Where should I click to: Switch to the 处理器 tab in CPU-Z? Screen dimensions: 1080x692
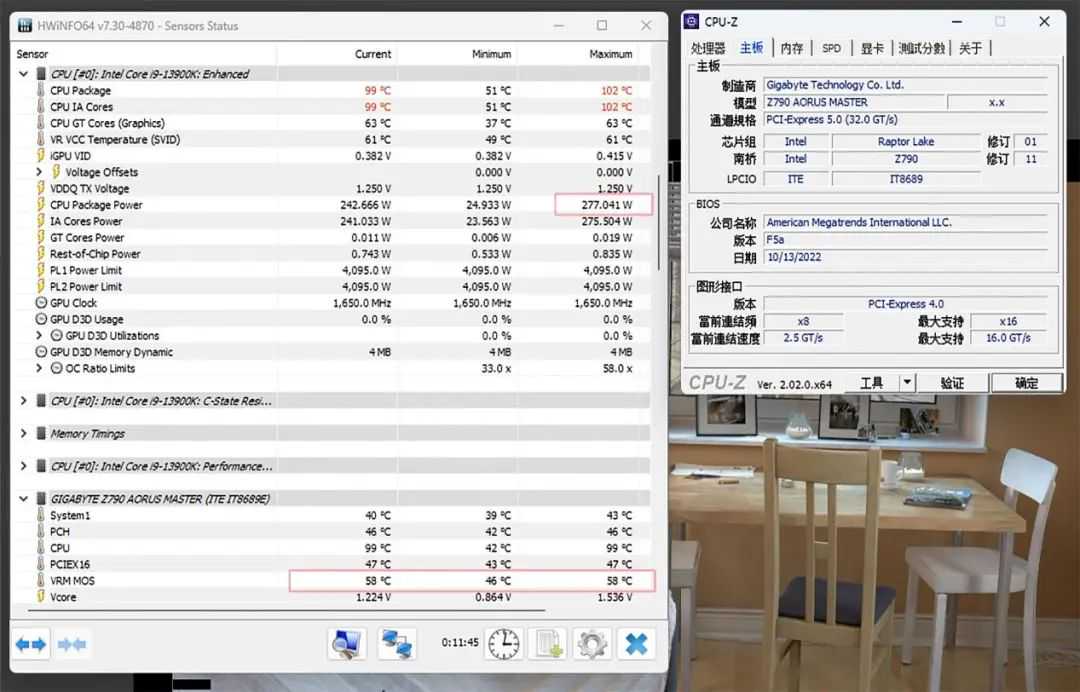[708, 48]
